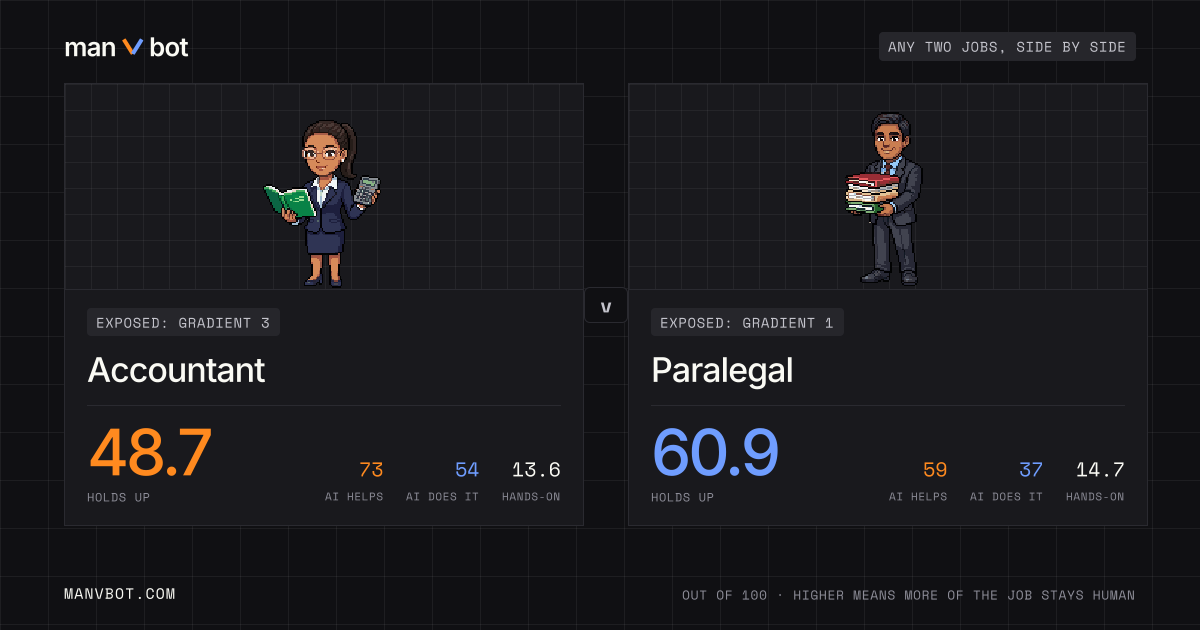The height and width of the screenshot is (630, 1200).
Task: Click the man v bot logo
Action: (x=126, y=47)
